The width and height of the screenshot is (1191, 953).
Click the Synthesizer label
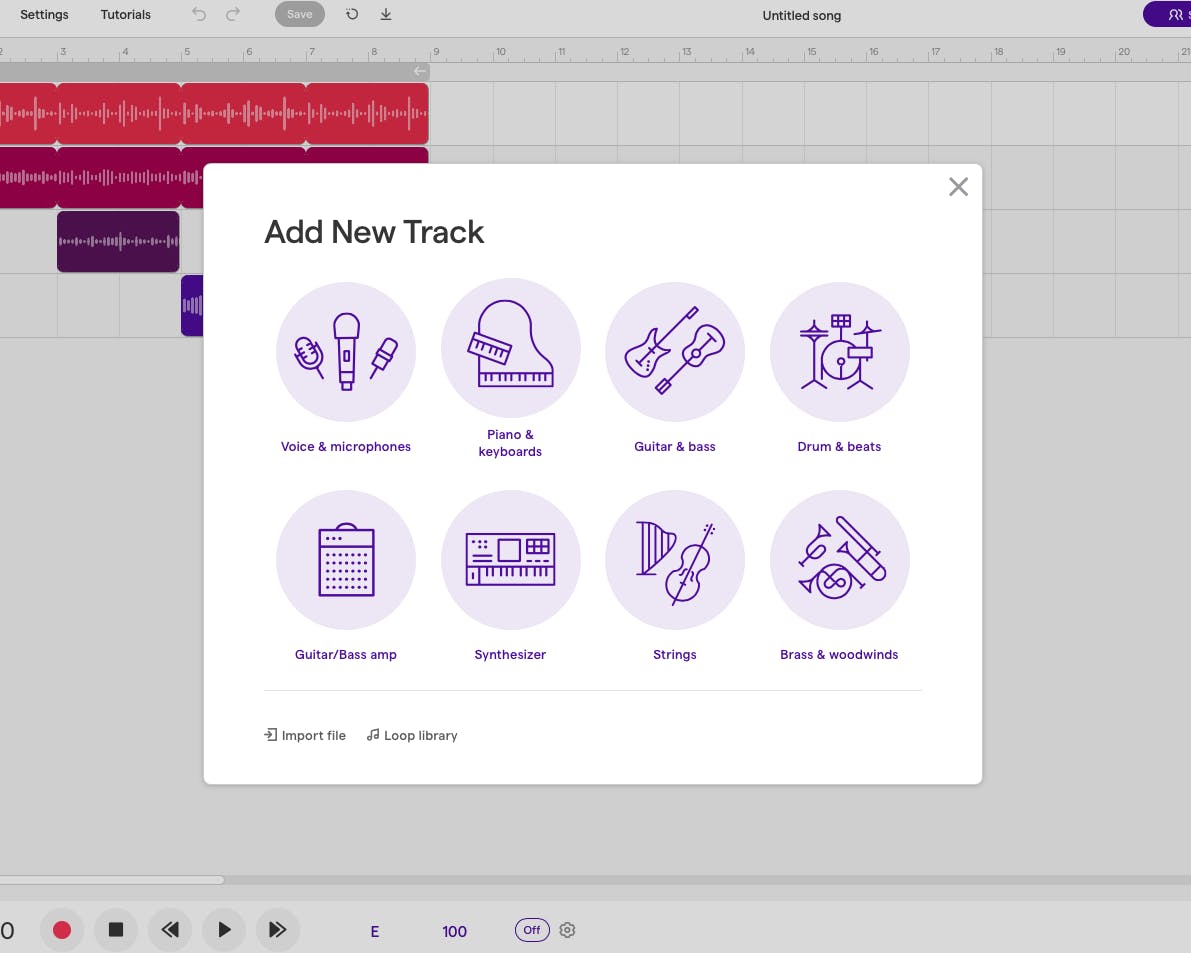pos(510,655)
